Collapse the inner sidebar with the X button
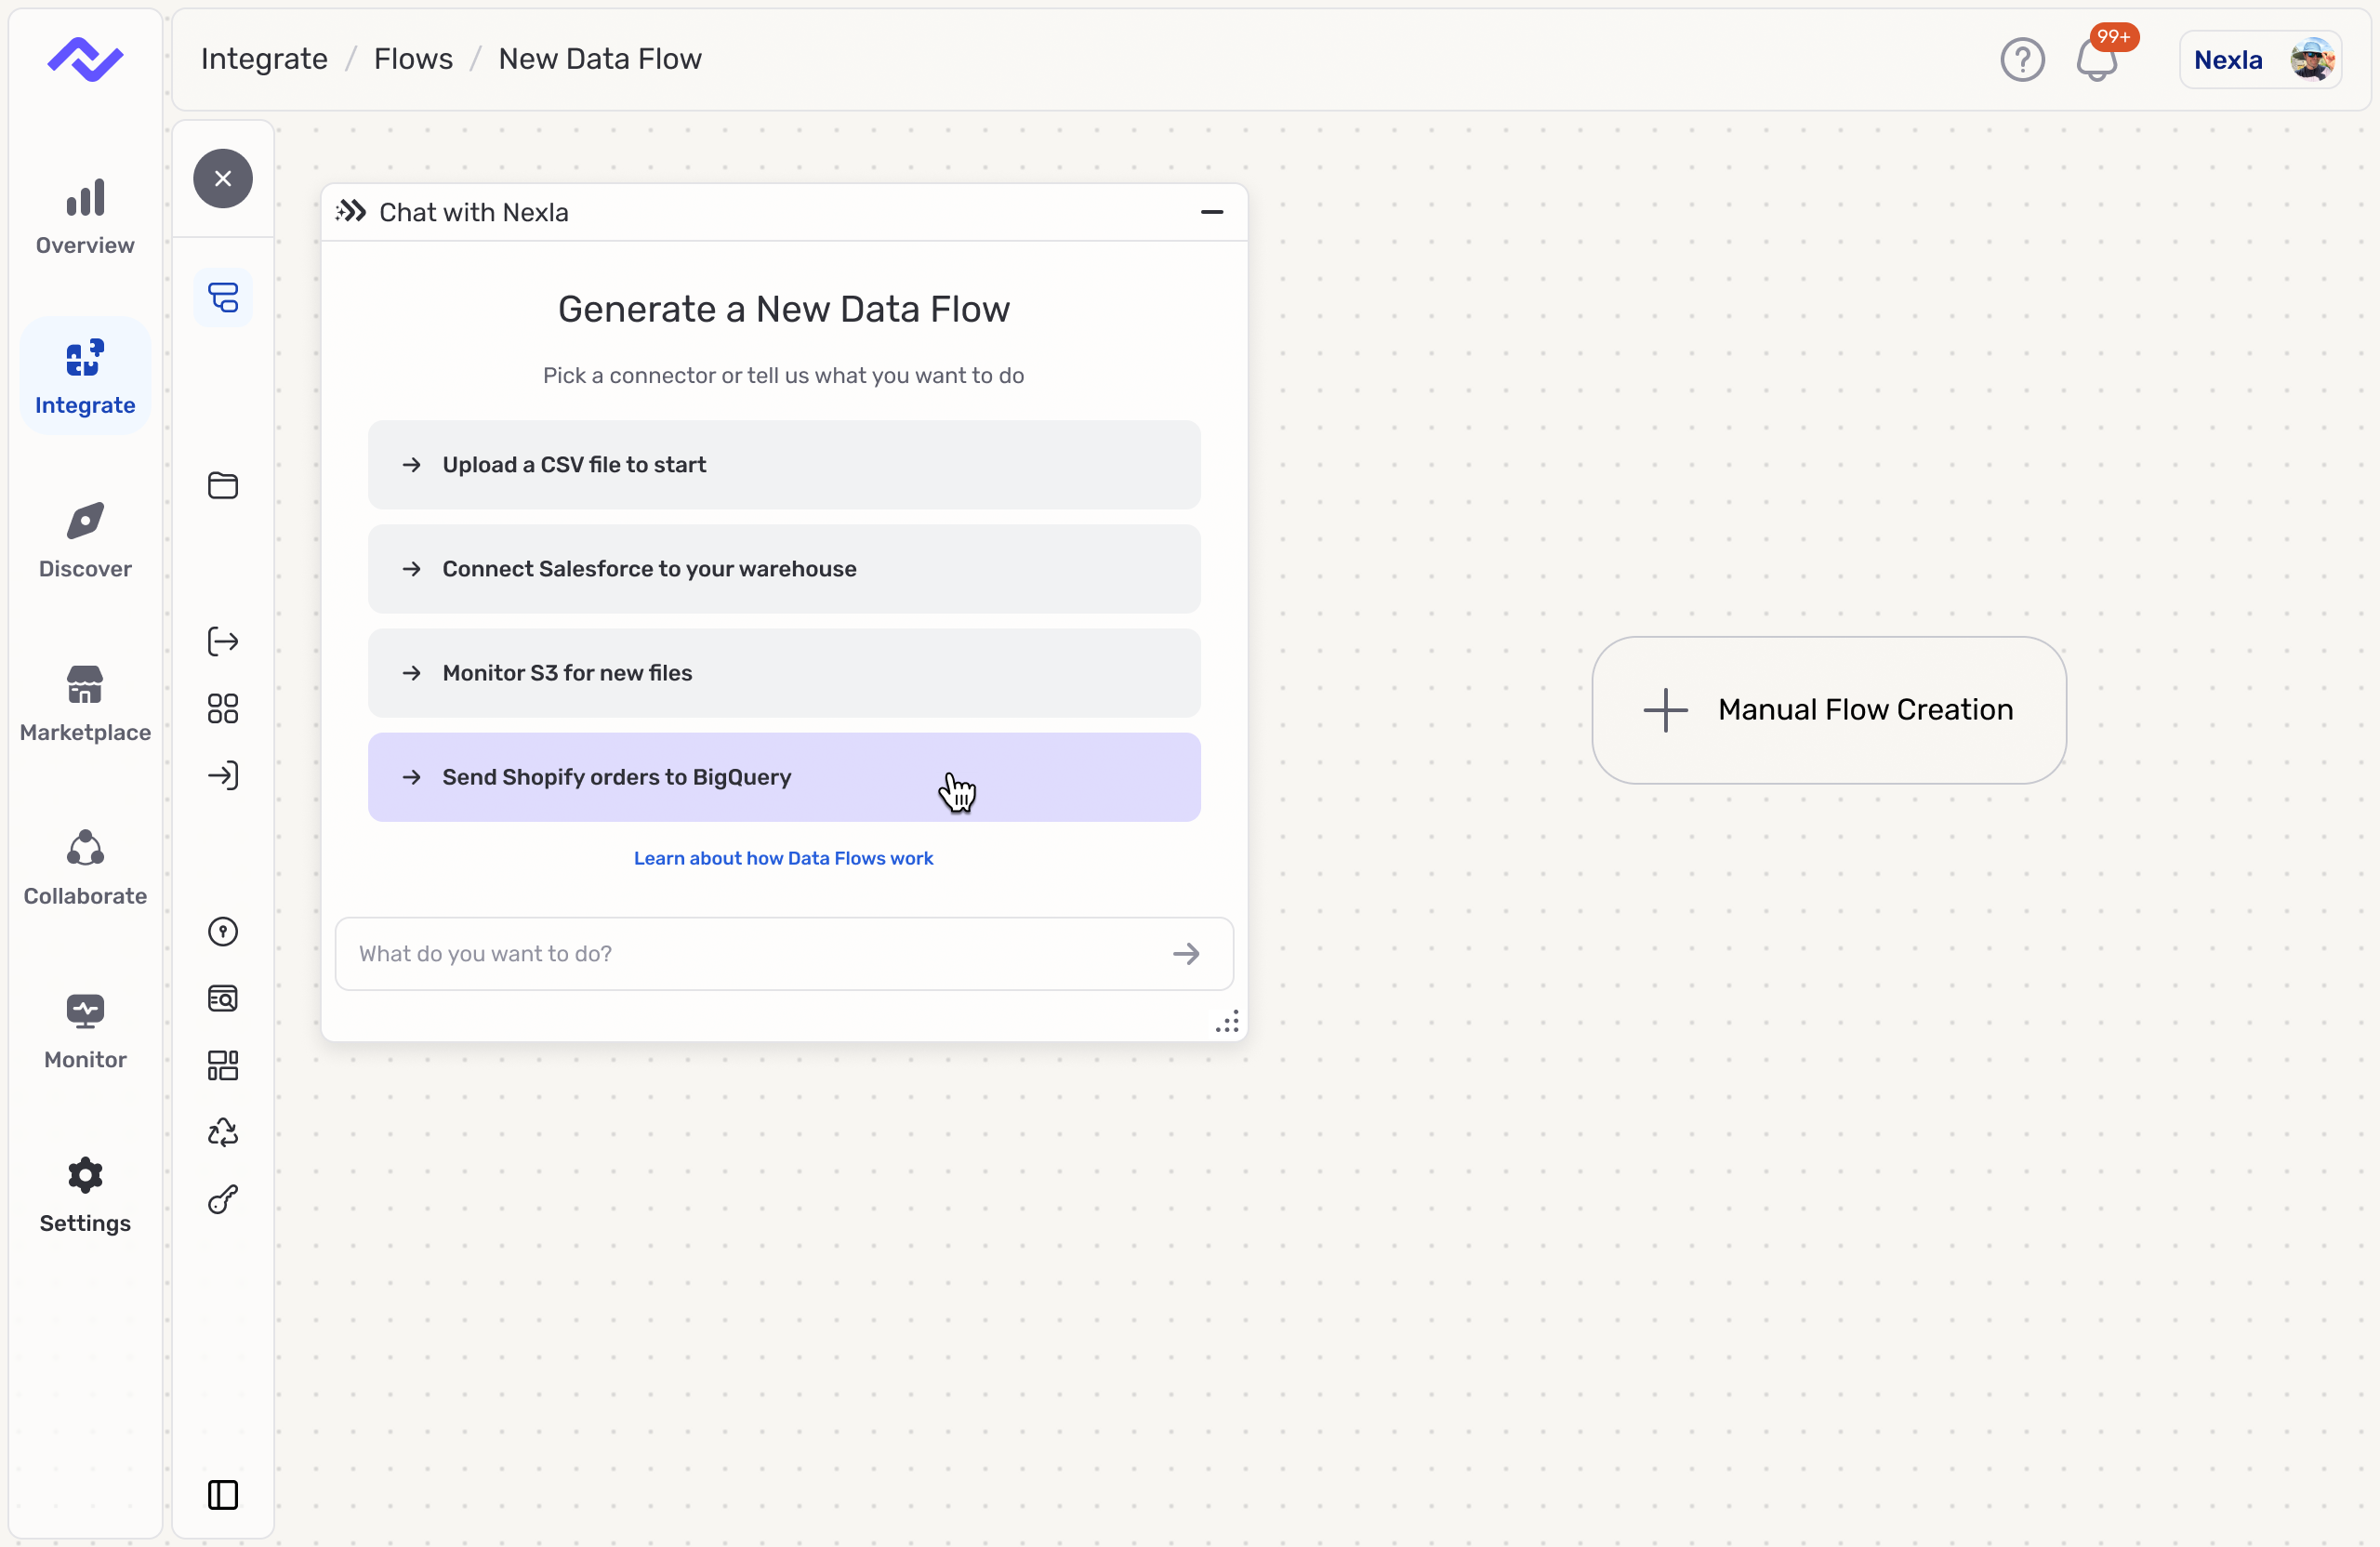2380x1547 pixels. 222,178
